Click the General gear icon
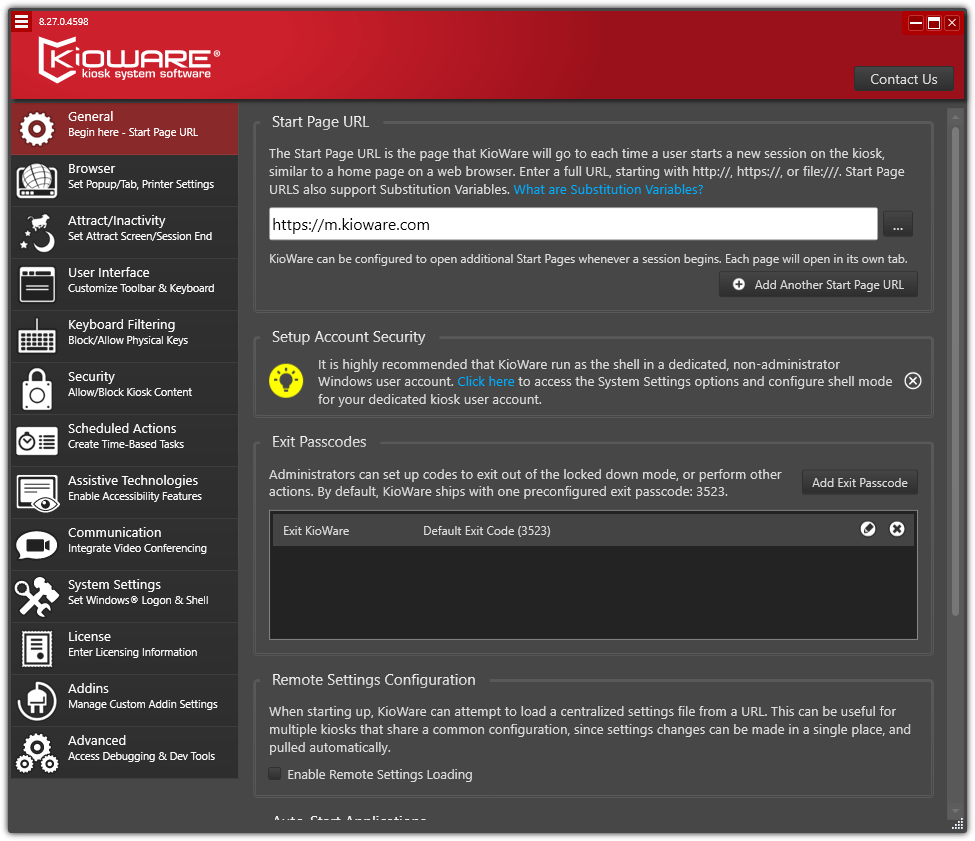Image resolution: width=975 pixels, height=841 pixels. (37, 129)
